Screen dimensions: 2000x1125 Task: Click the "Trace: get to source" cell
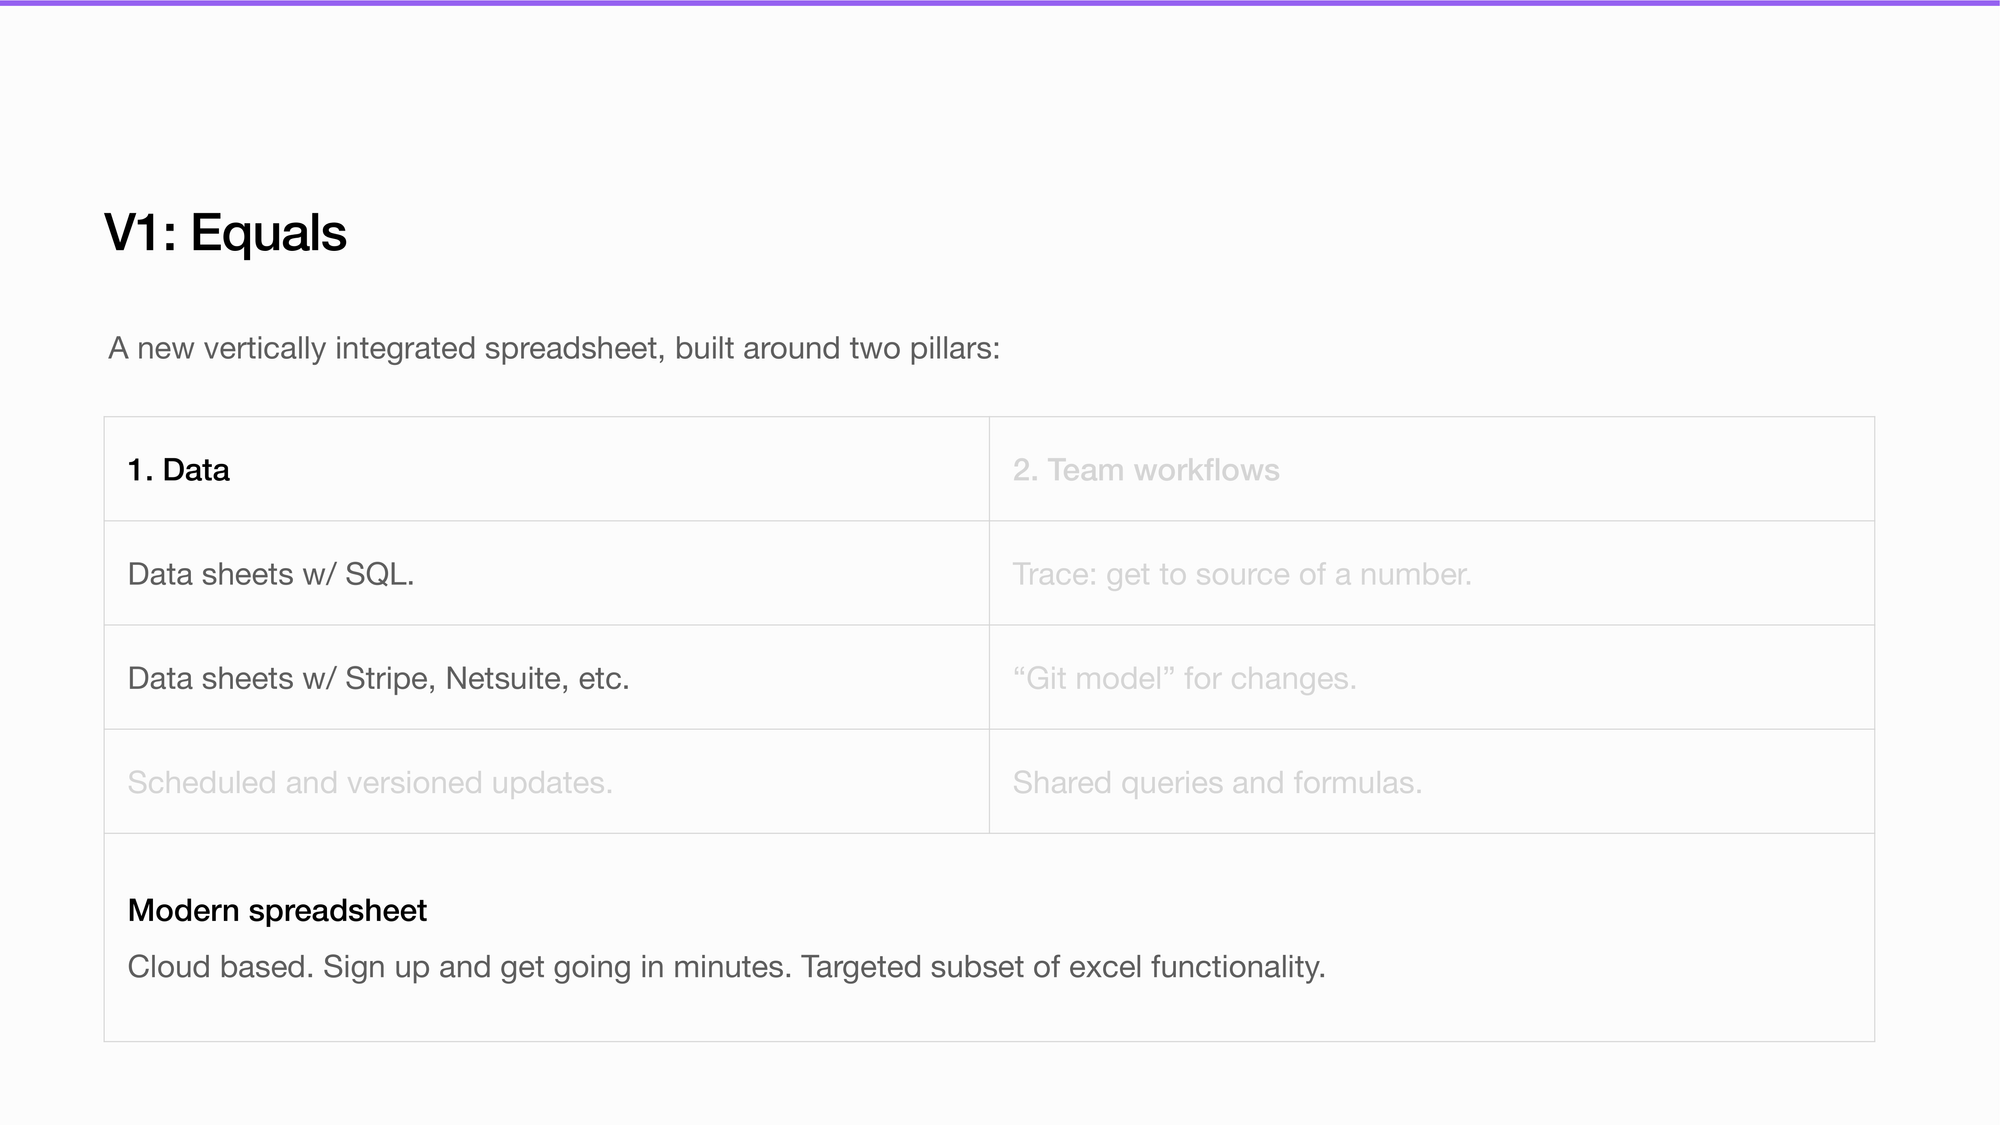point(1241,574)
